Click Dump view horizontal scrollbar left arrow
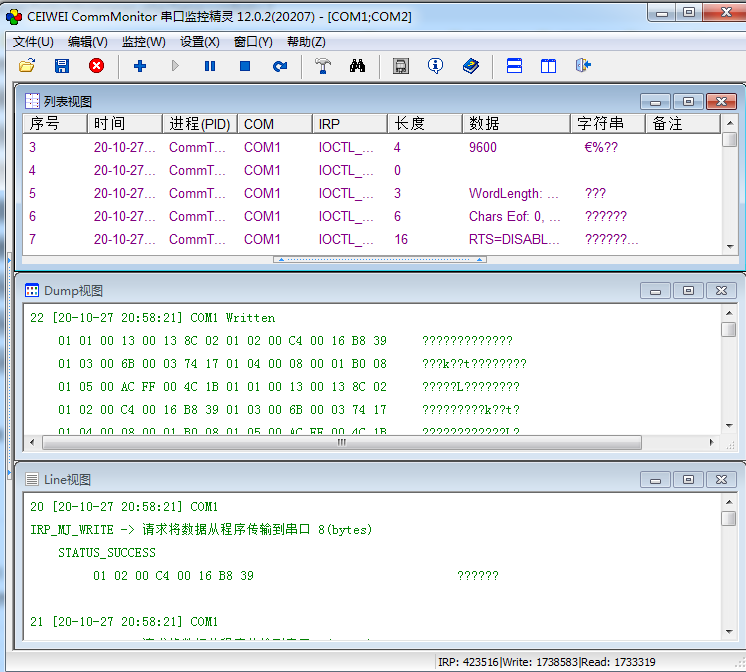This screenshot has width=746, height=672. pyautogui.click(x=32, y=442)
